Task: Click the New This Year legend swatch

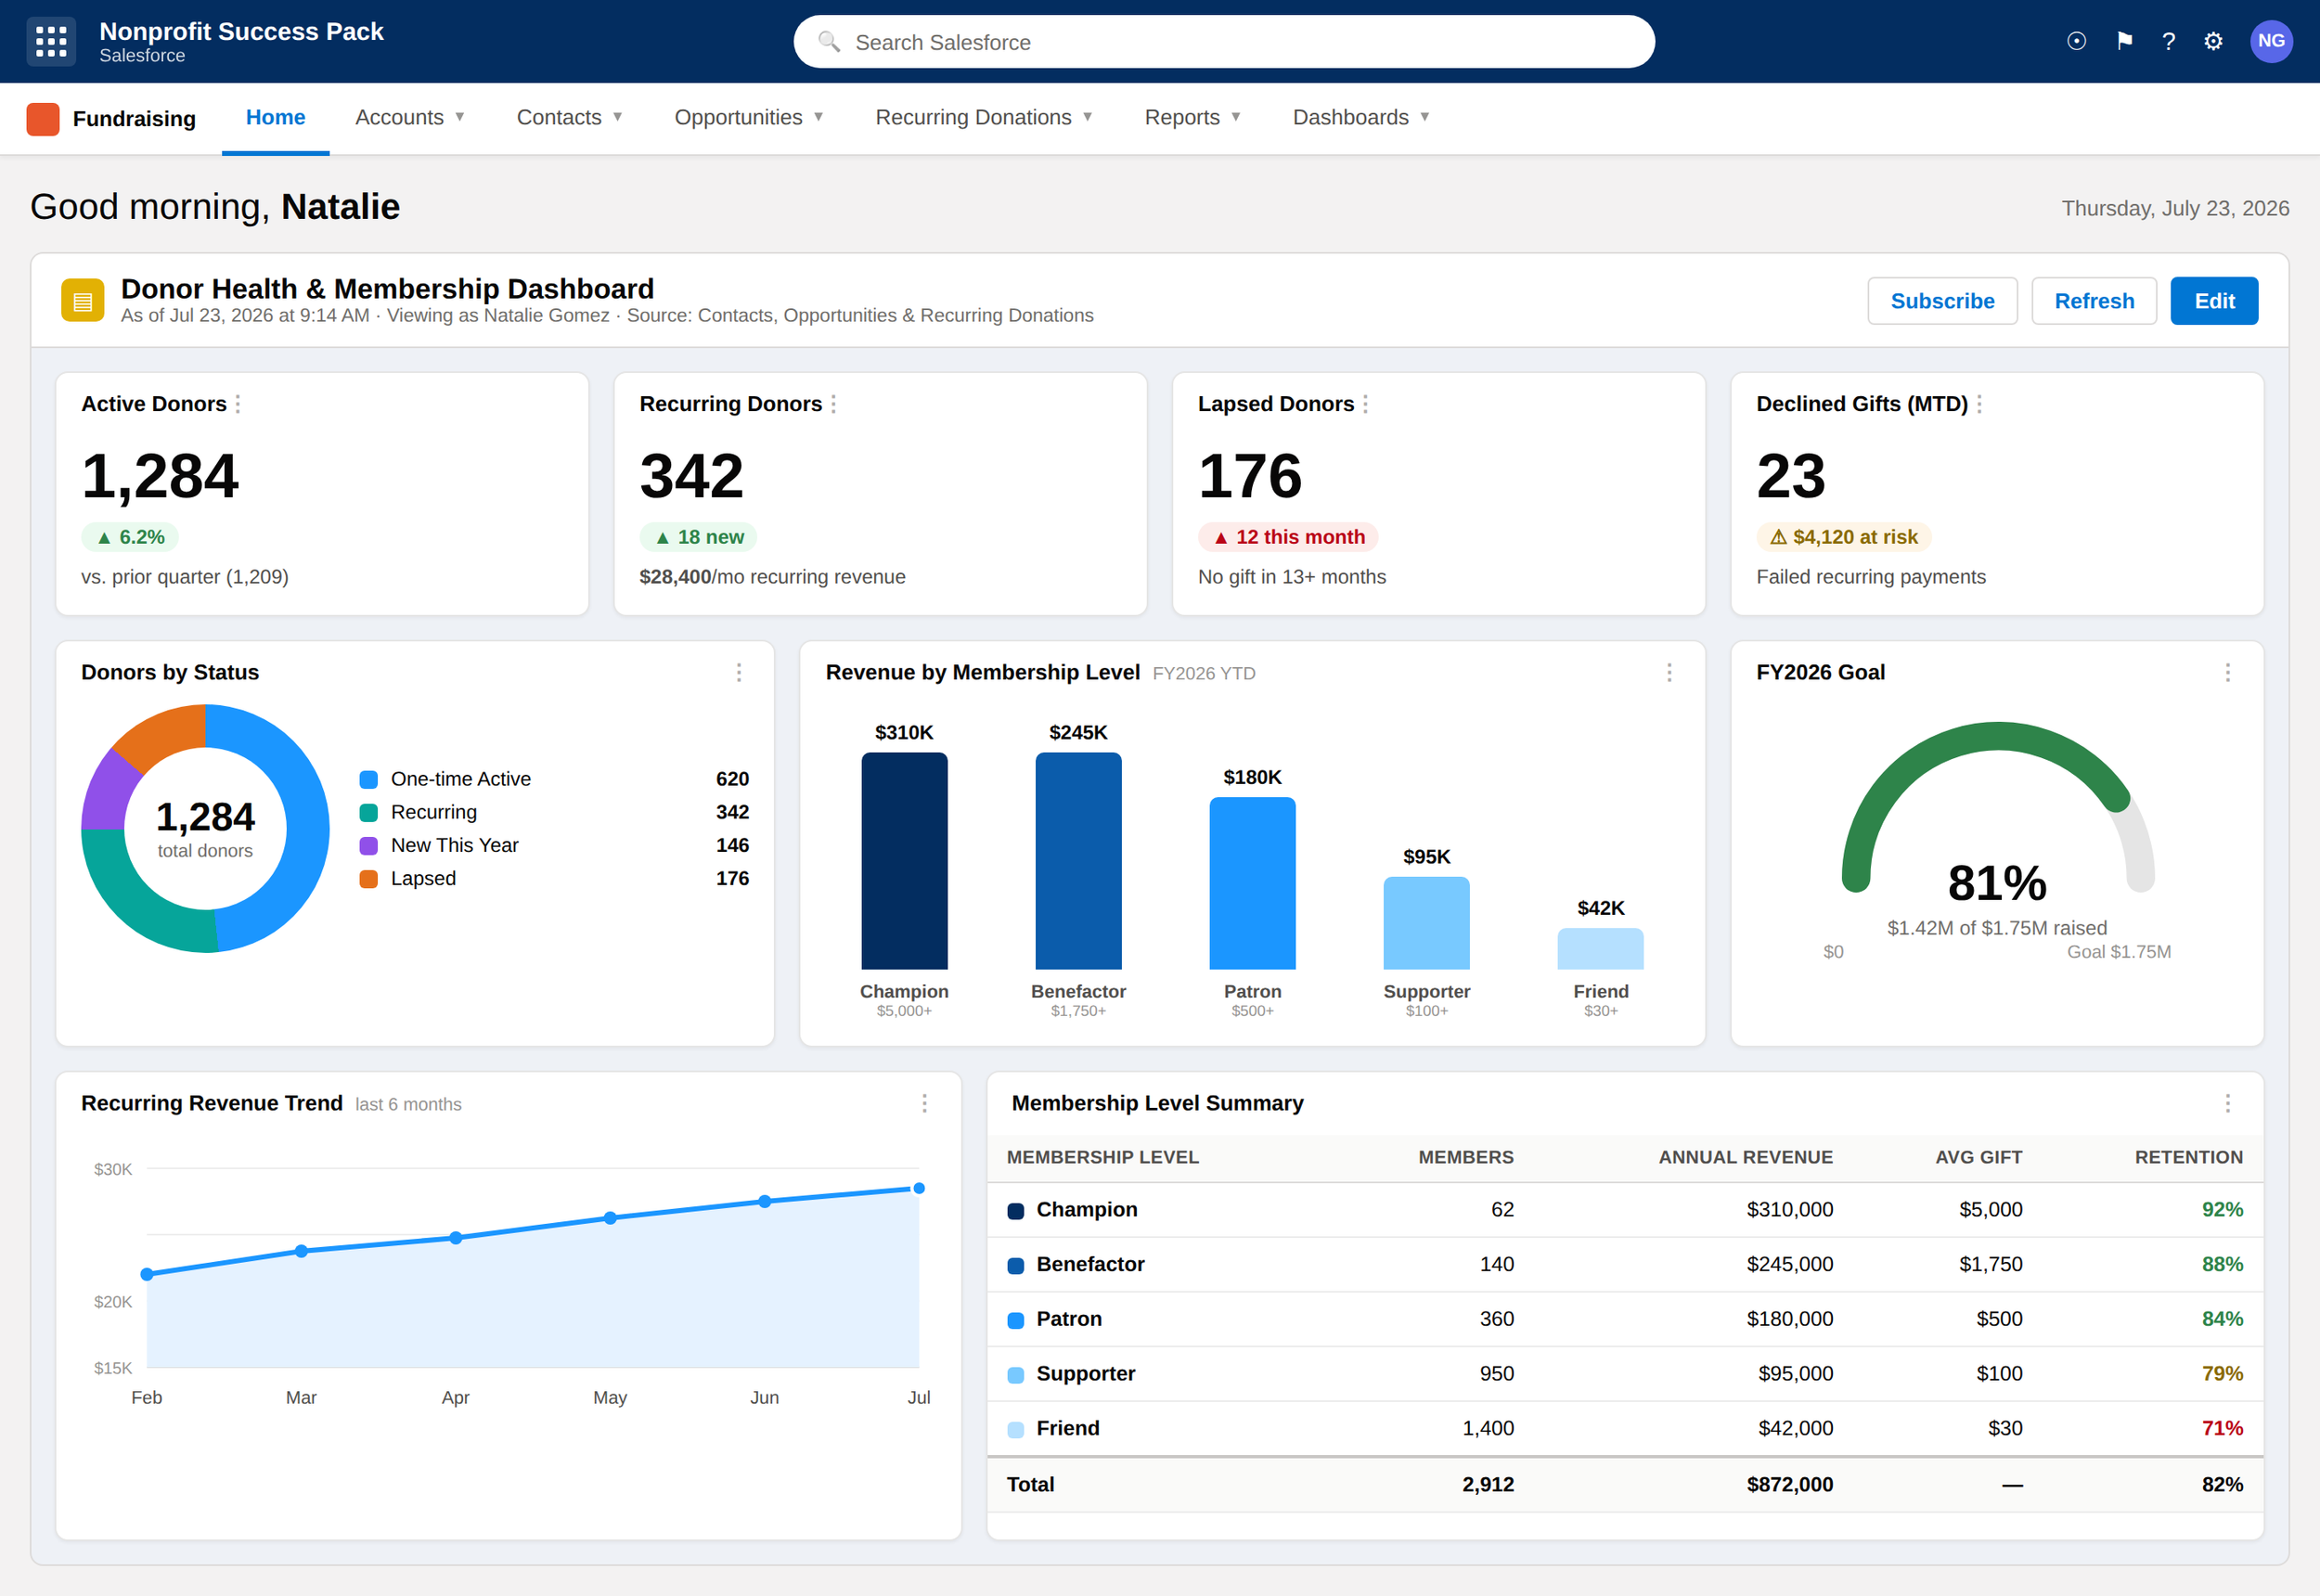Action: tap(369, 846)
